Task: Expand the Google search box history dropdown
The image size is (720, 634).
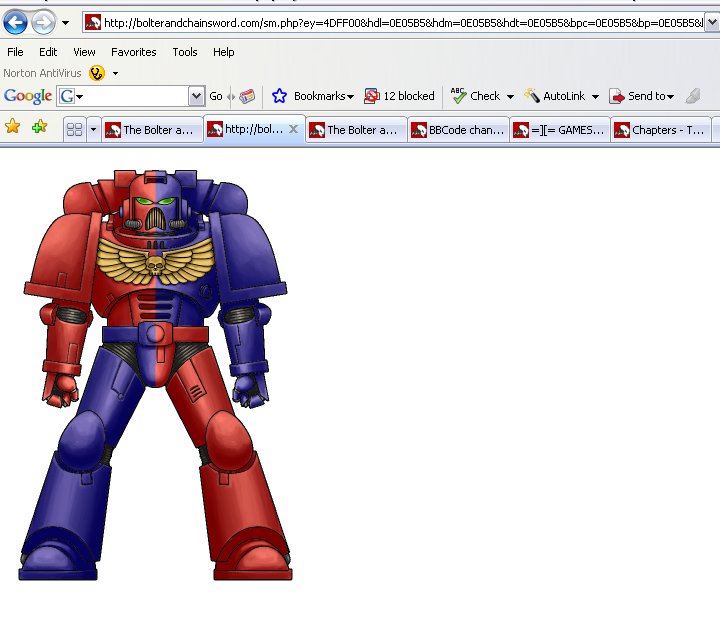Action: pyautogui.click(x=197, y=96)
